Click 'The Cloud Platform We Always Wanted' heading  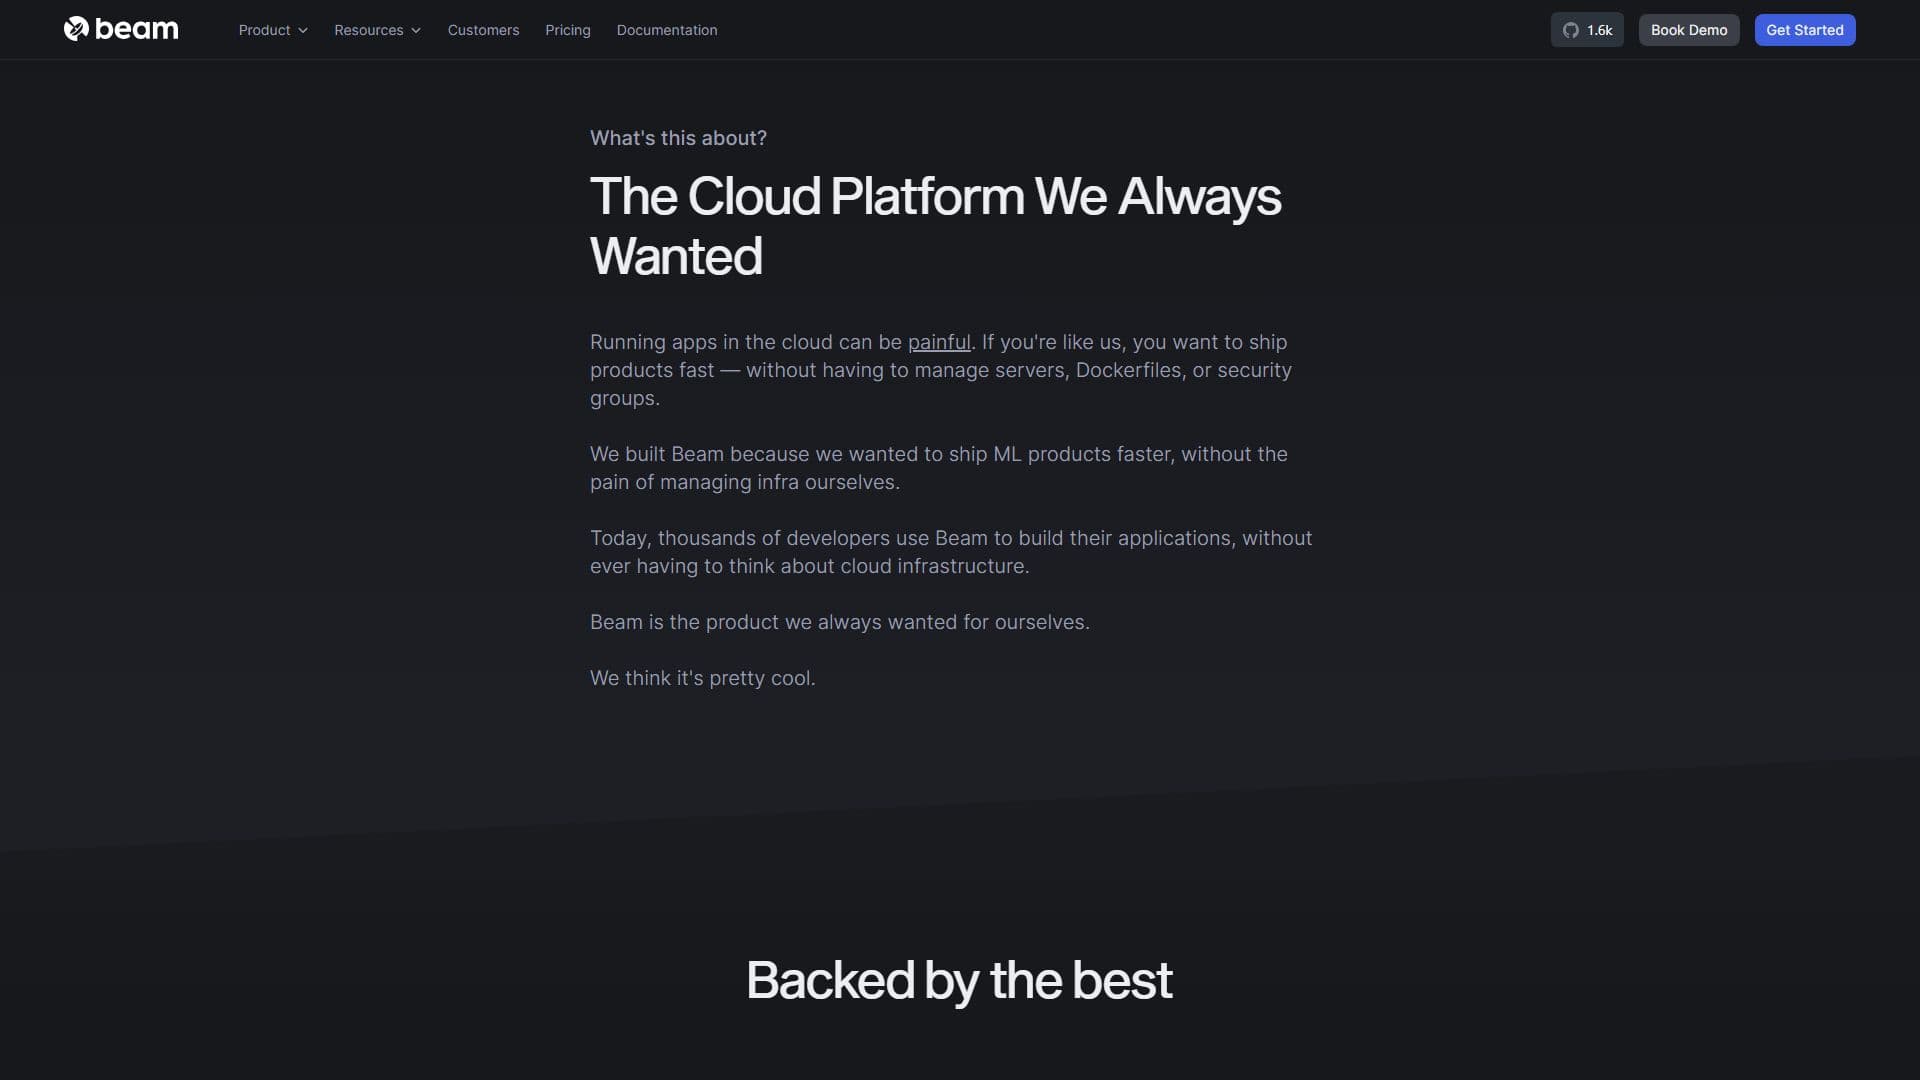pos(935,226)
